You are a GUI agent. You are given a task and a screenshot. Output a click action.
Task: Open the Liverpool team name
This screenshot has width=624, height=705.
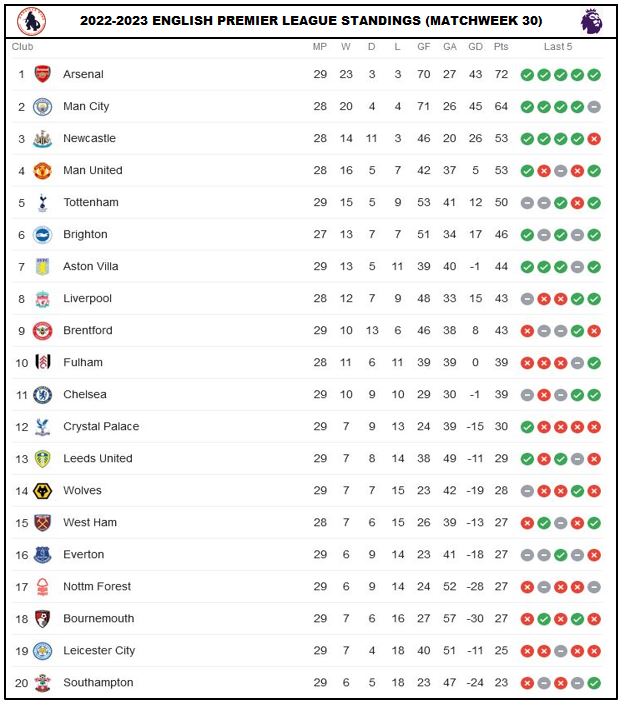tap(87, 299)
